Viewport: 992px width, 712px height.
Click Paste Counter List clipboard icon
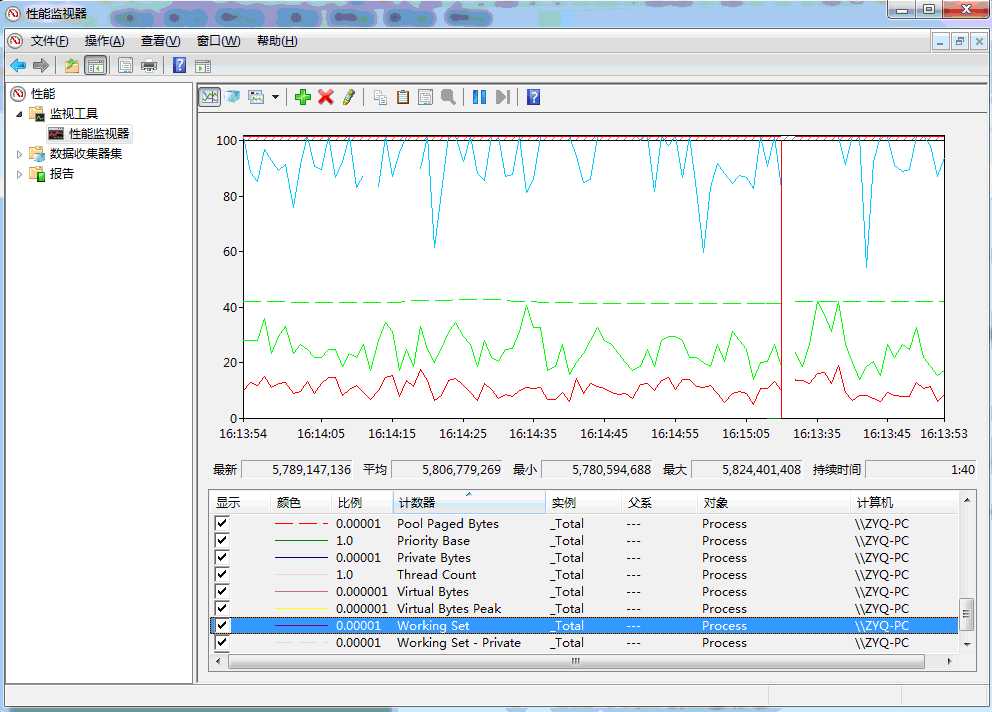pyautogui.click(x=403, y=97)
